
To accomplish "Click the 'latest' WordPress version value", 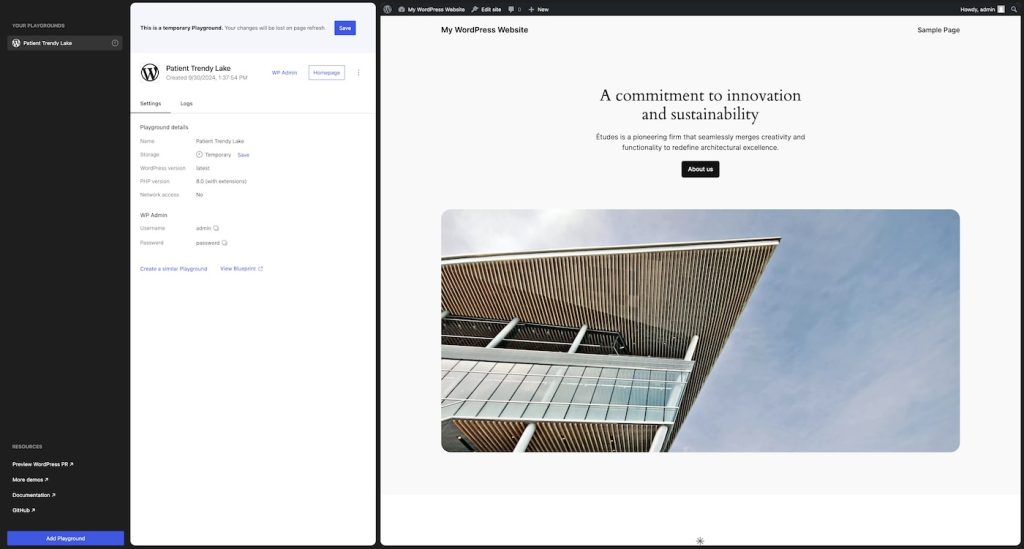I will click(202, 168).
